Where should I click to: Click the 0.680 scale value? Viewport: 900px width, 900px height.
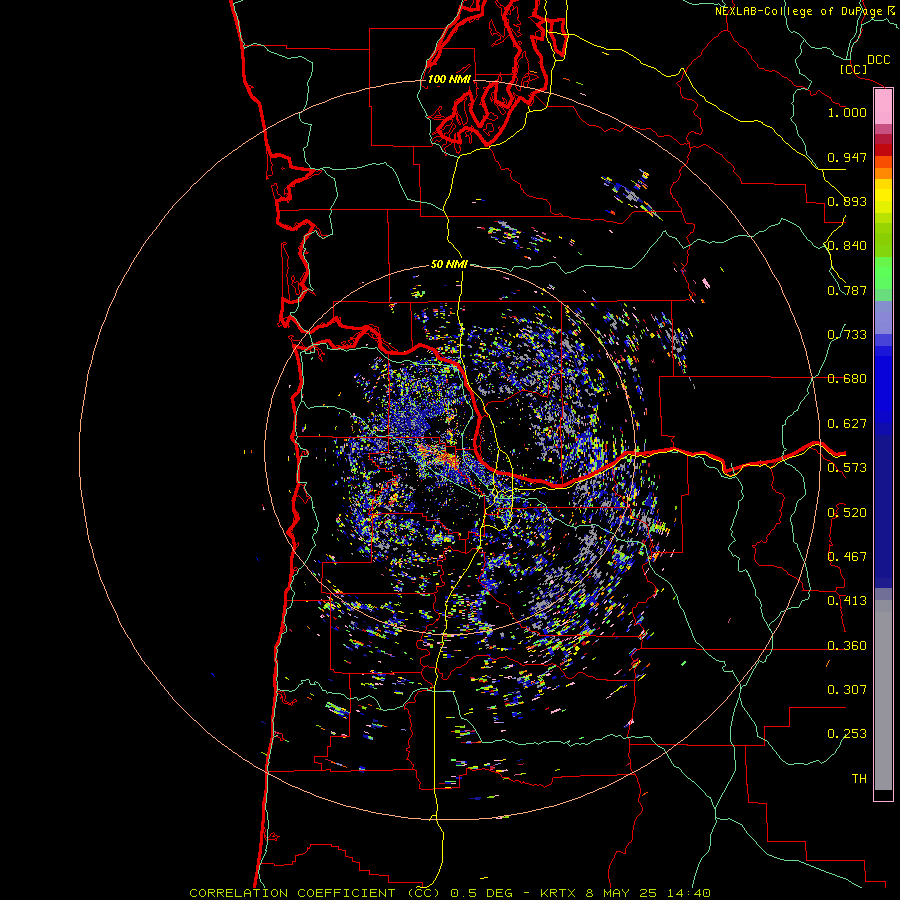847,379
